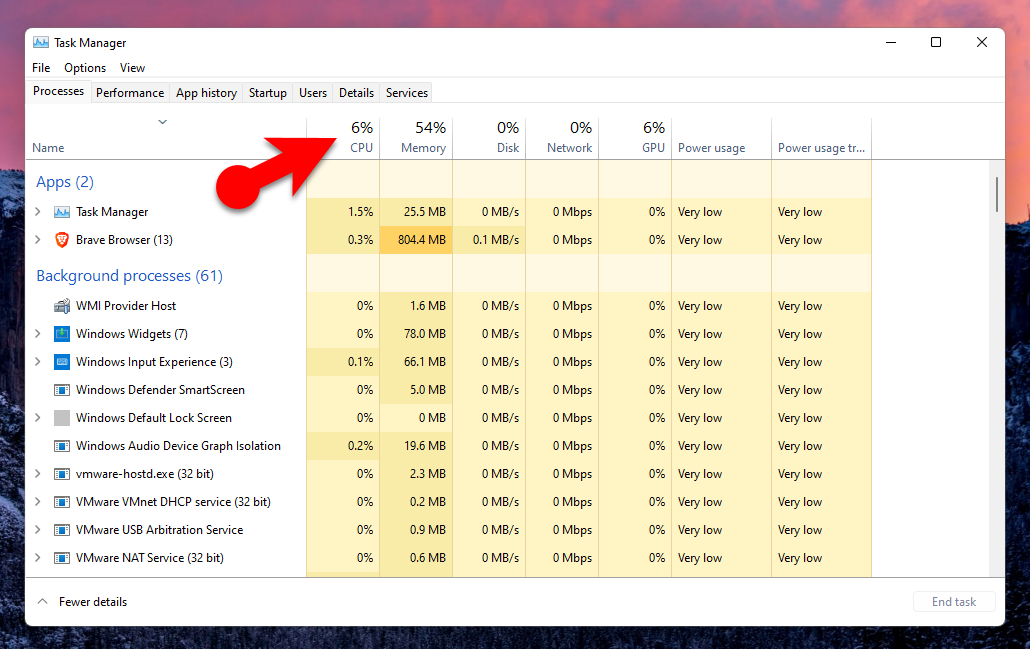Switch to the App history tab

click(x=206, y=93)
